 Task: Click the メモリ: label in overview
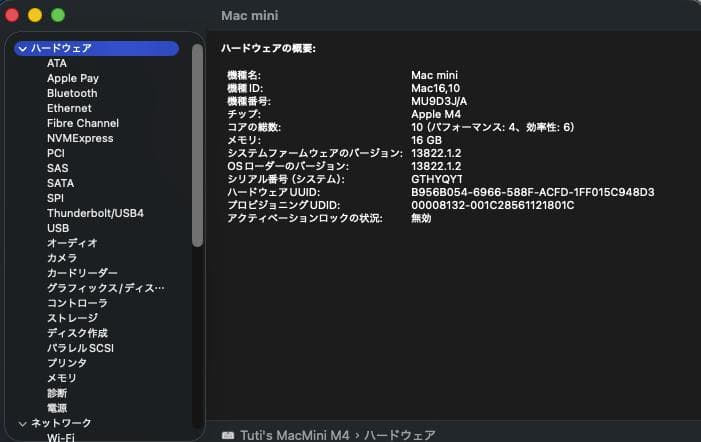(x=244, y=140)
